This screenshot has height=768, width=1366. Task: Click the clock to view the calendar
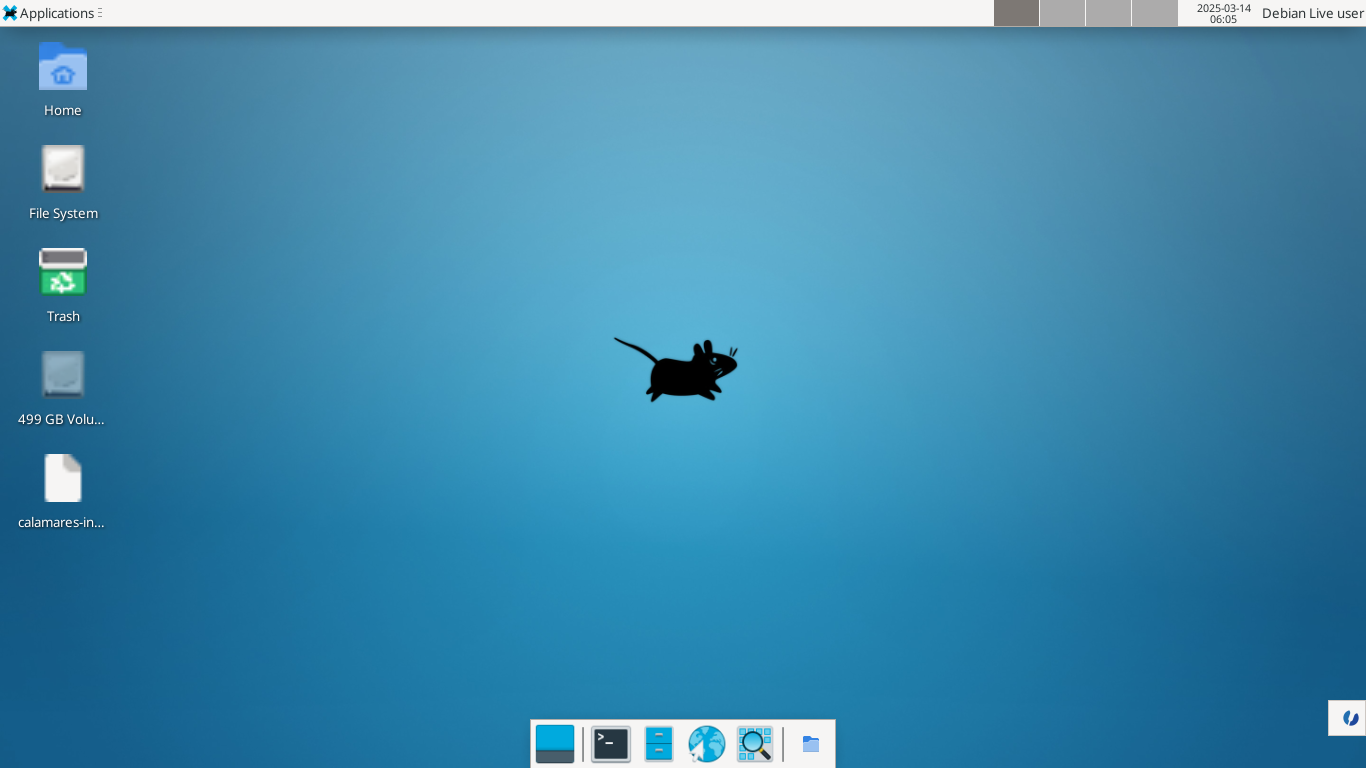pos(1222,13)
